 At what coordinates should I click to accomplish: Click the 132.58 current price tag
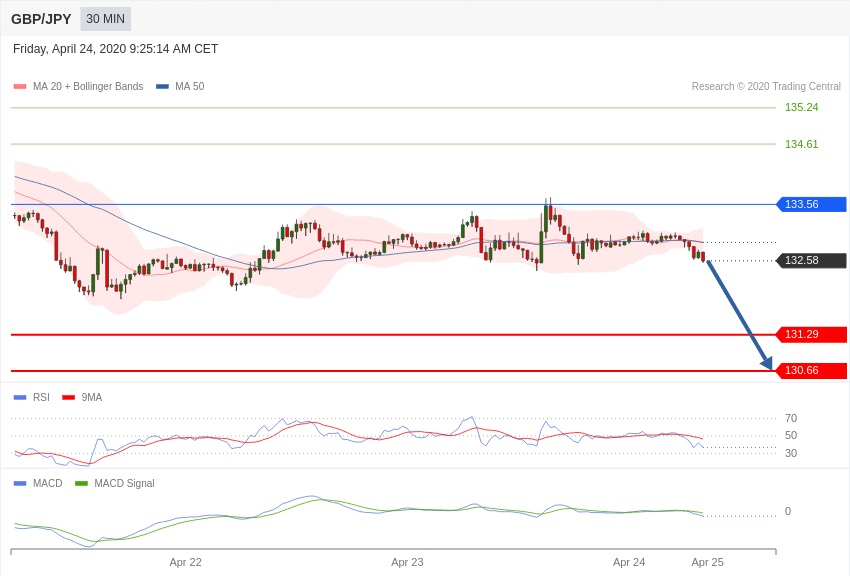811,260
